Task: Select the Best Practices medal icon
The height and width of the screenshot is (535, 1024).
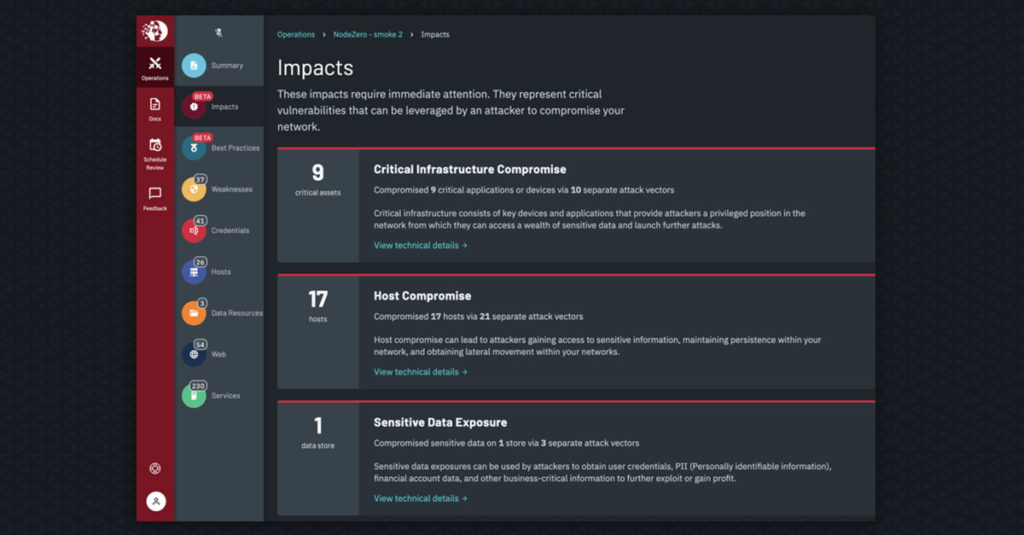Action: click(193, 148)
